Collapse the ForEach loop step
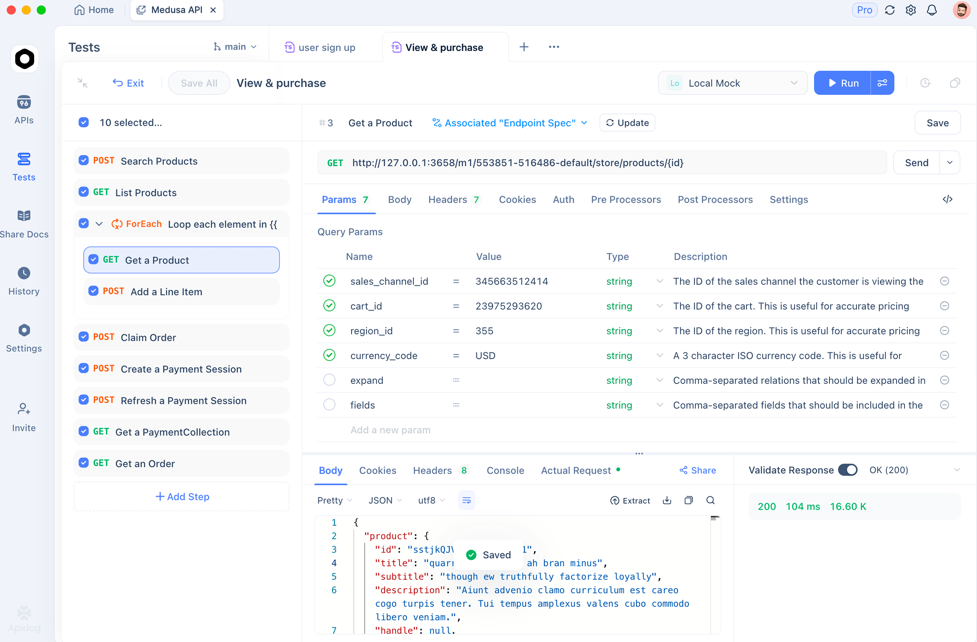This screenshot has height=642, width=977. coord(101,224)
